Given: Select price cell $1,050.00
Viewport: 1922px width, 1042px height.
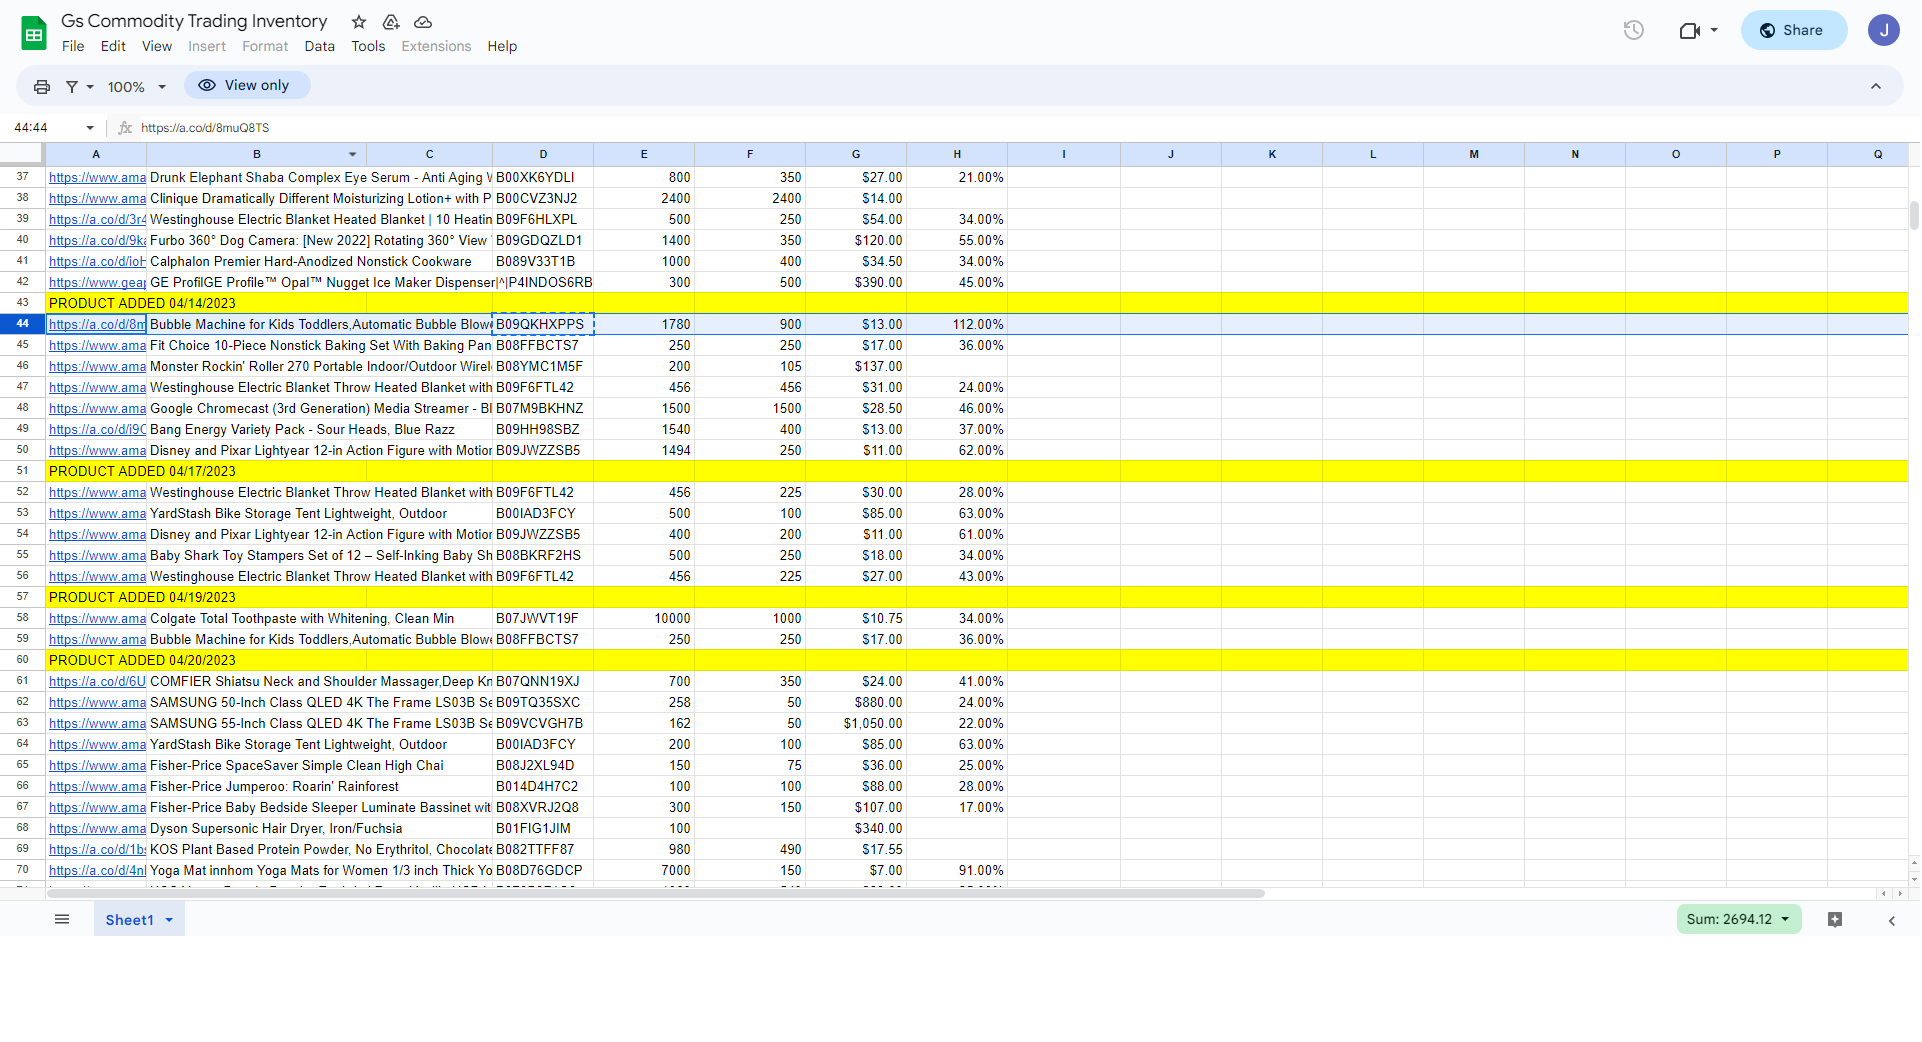Looking at the screenshot, I should (856, 723).
